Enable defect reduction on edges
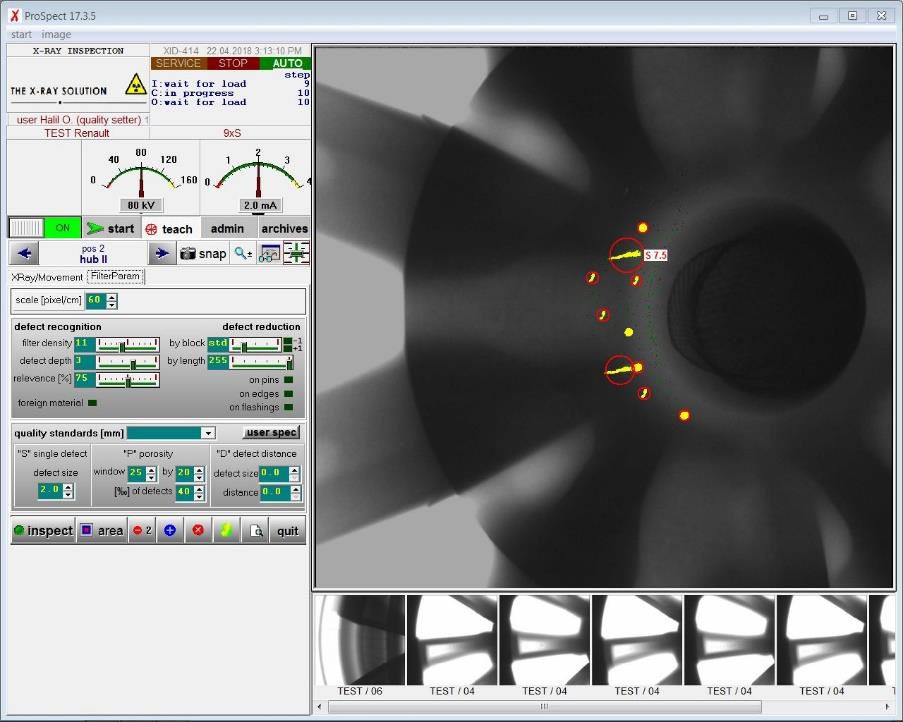 [x=289, y=394]
